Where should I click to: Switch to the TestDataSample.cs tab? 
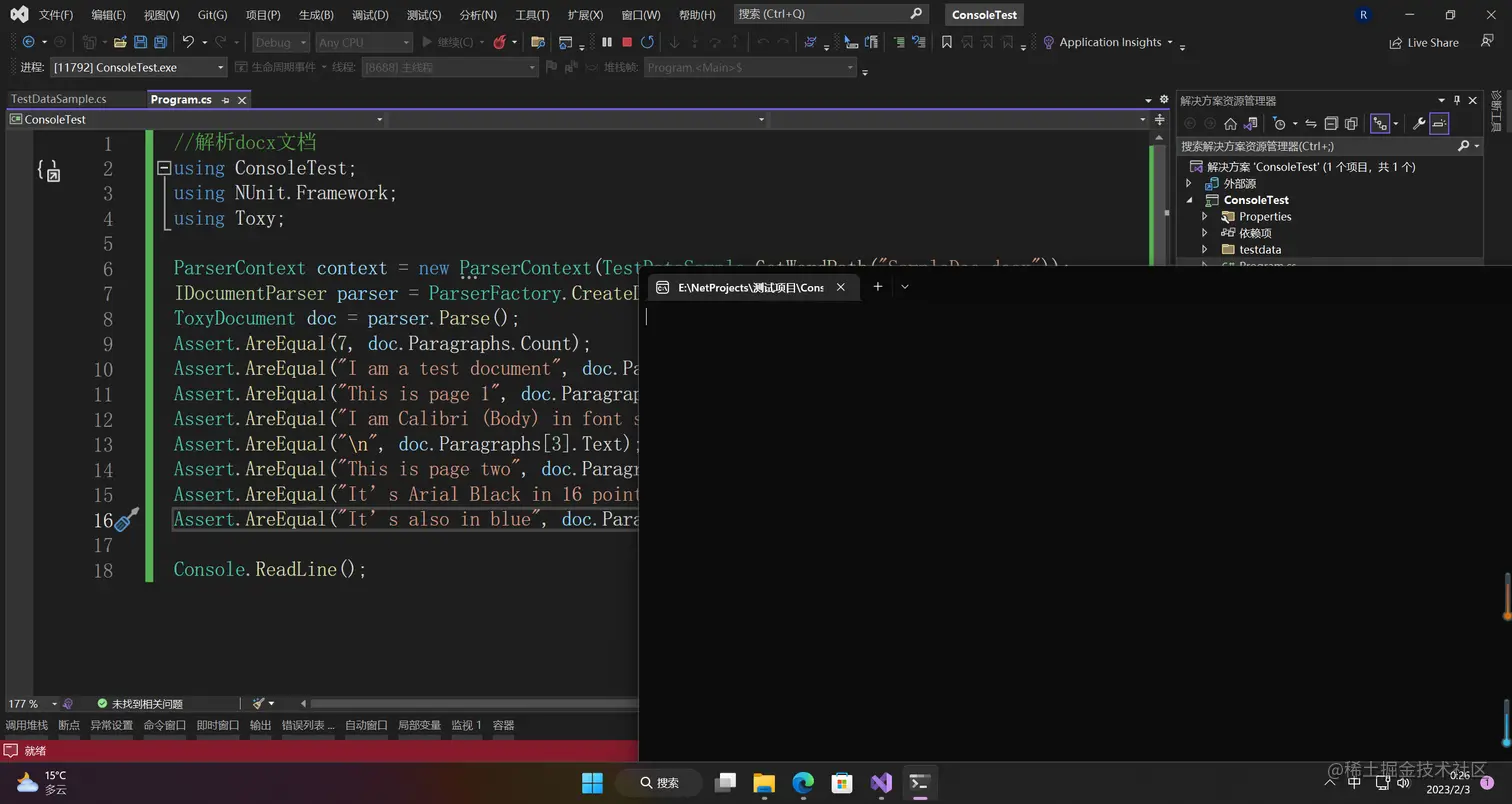click(x=58, y=99)
